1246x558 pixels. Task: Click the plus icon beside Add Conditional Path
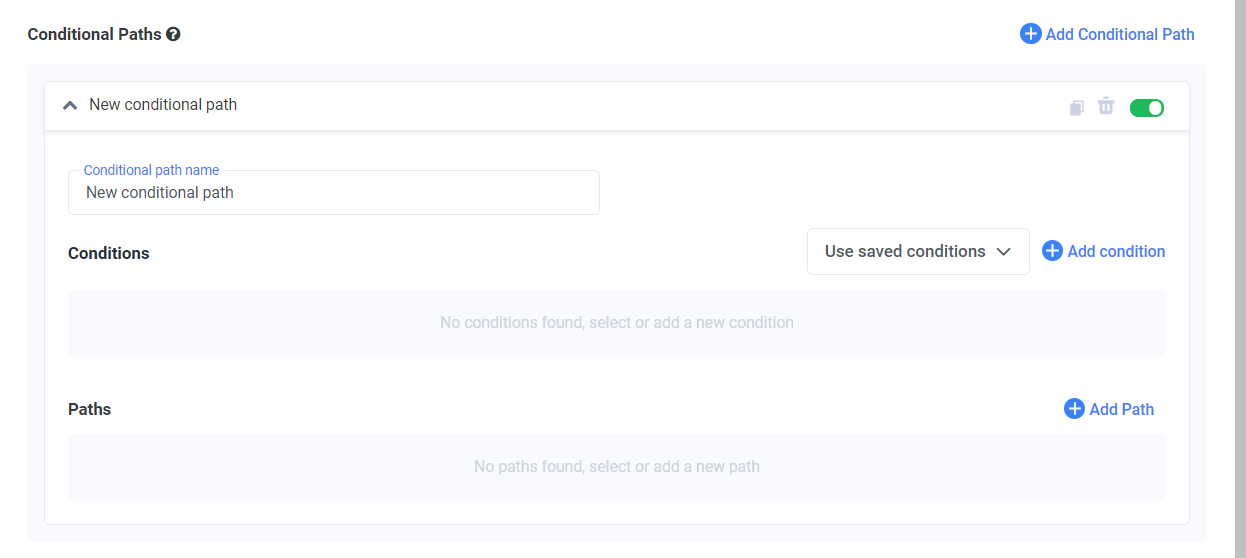(1030, 34)
